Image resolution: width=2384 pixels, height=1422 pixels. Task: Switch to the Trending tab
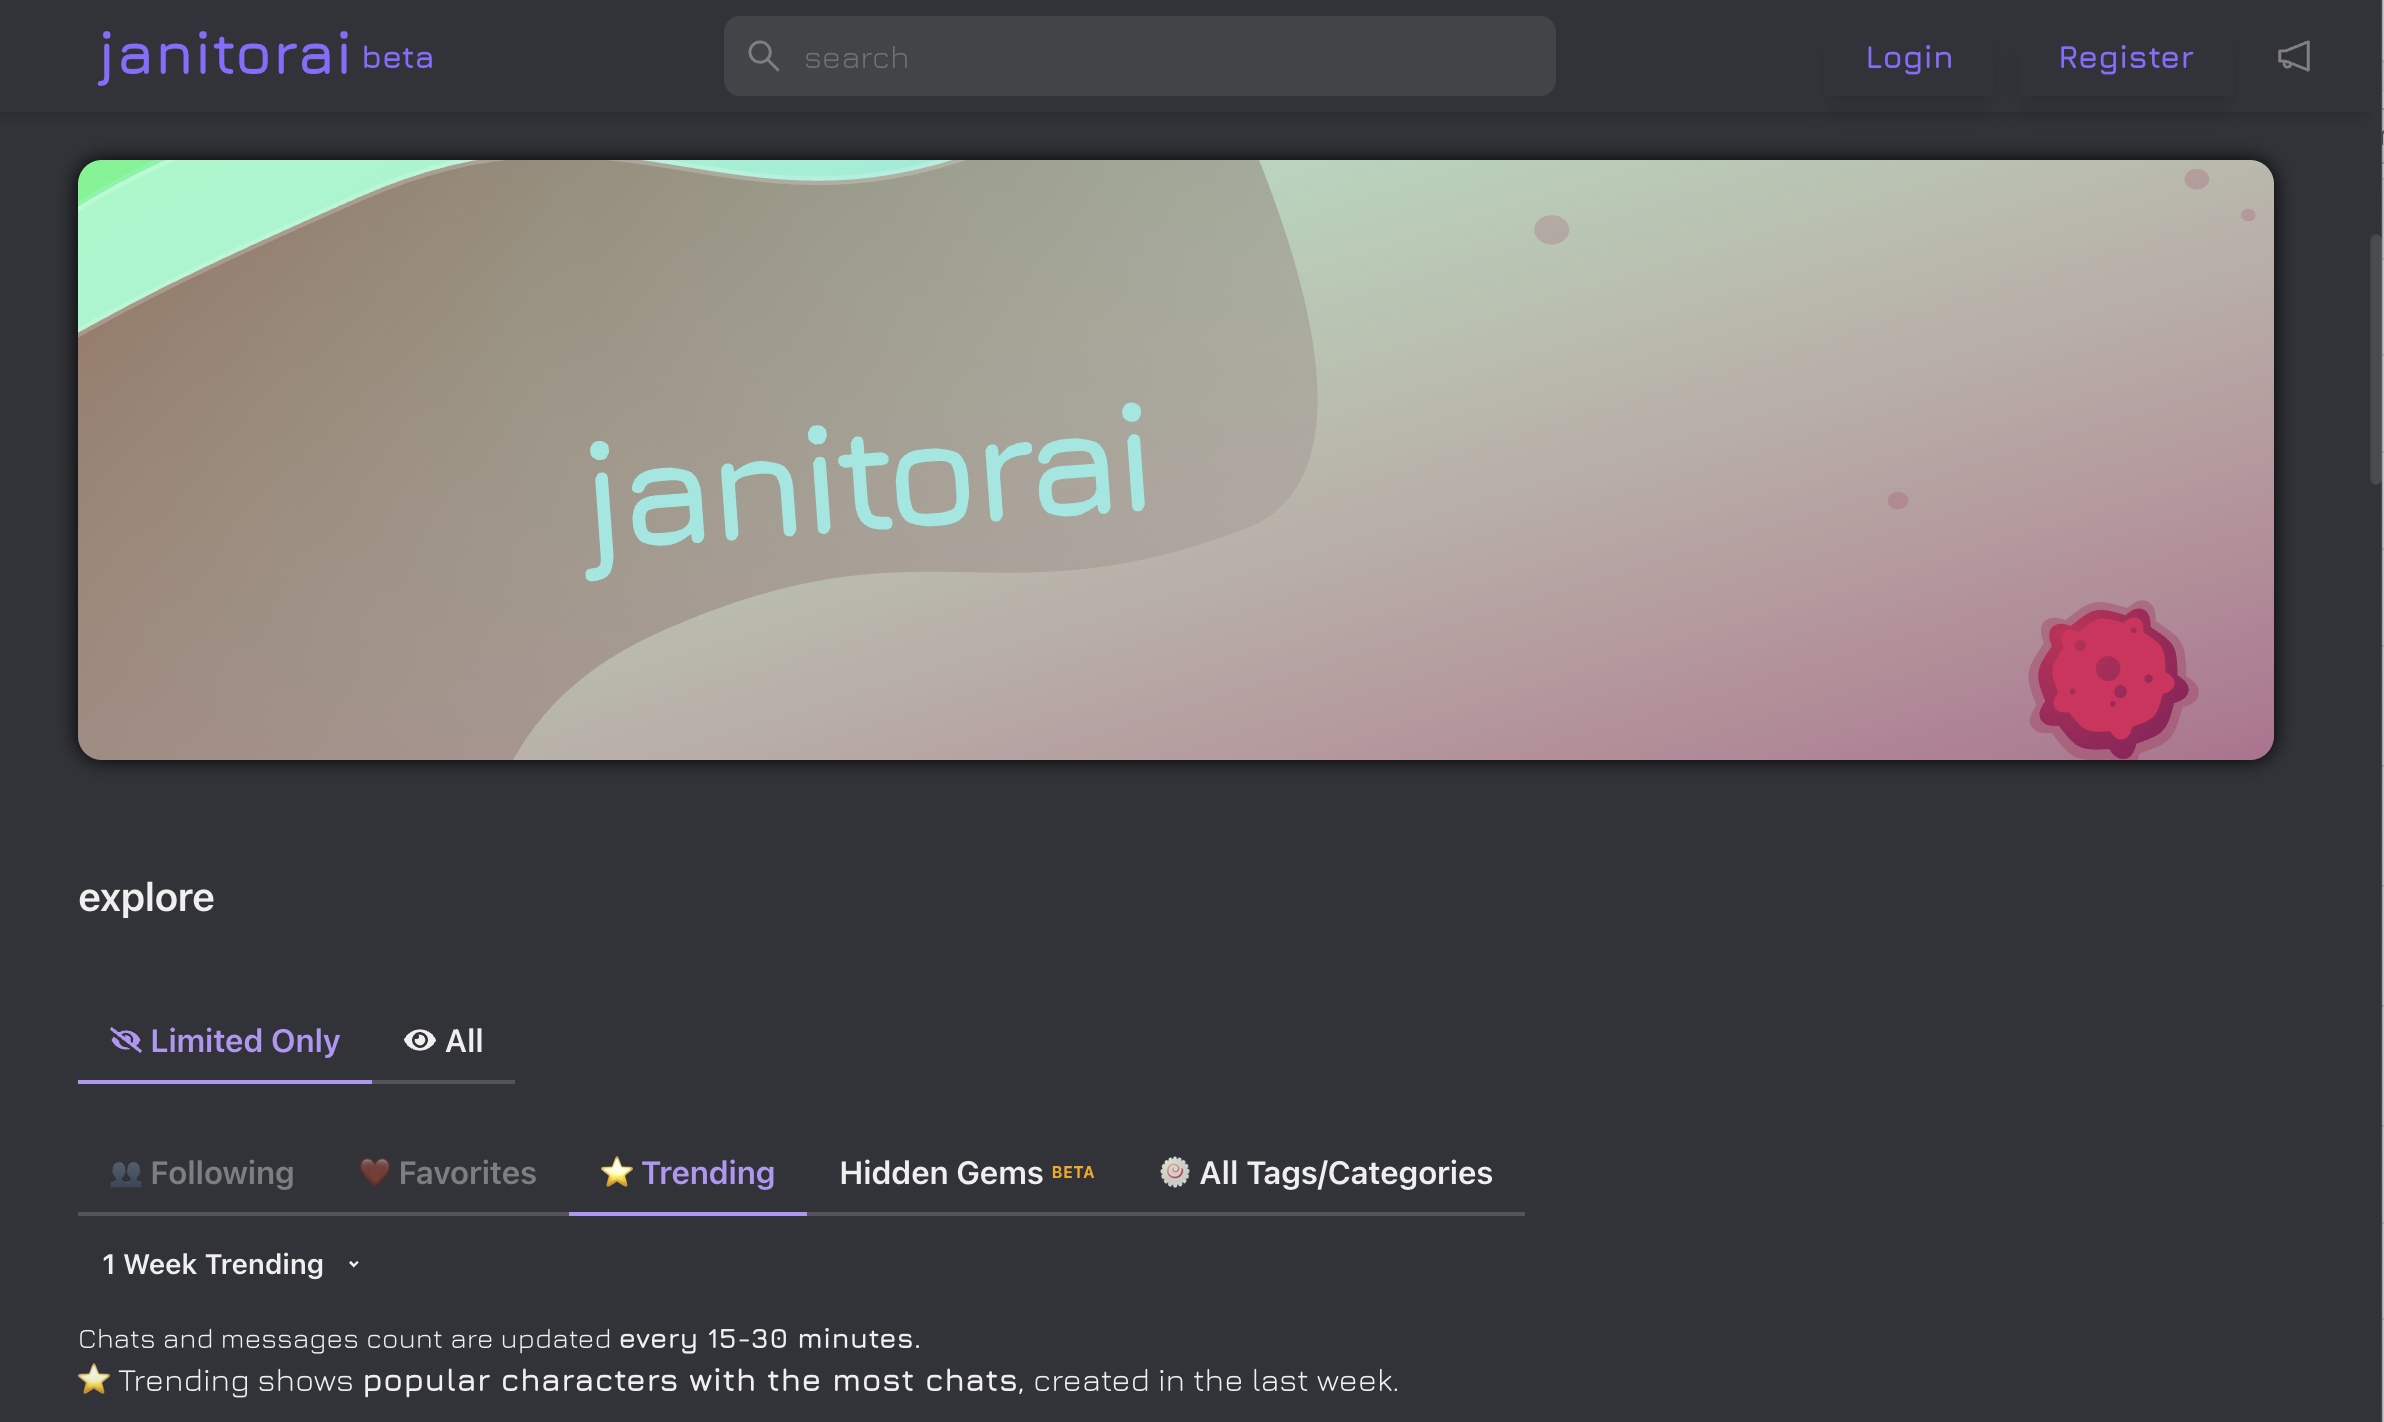coord(688,1172)
